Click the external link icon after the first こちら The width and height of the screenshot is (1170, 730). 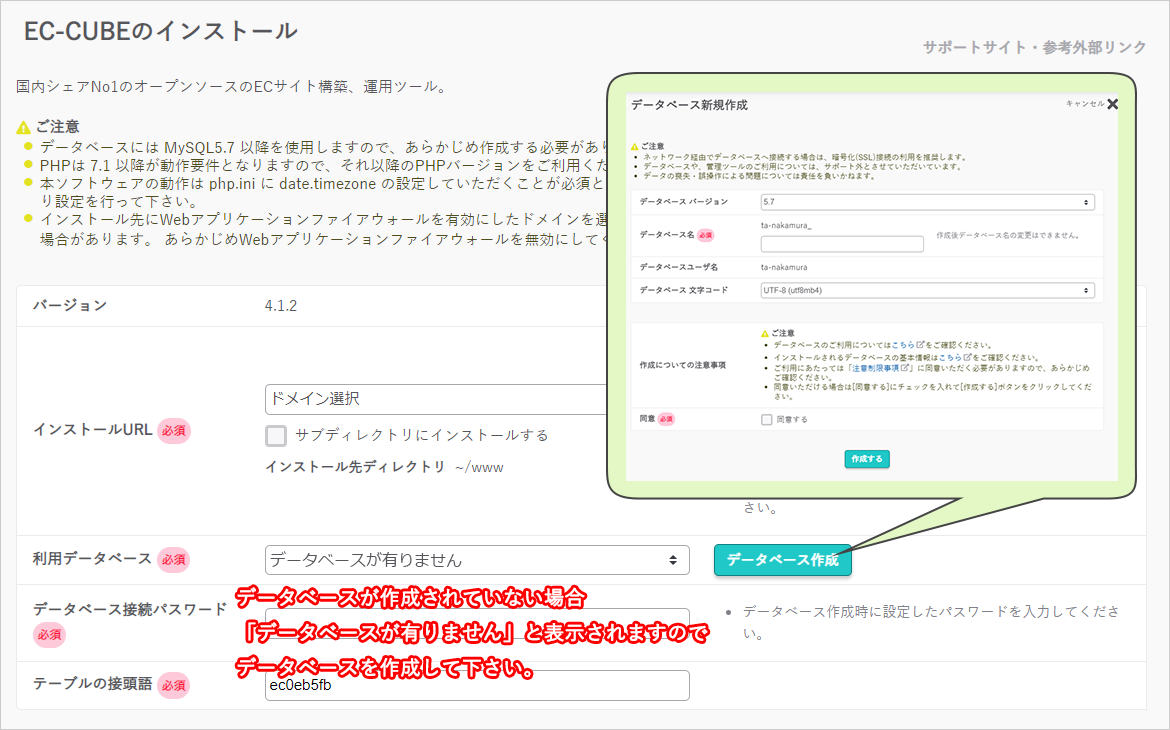pos(919,344)
